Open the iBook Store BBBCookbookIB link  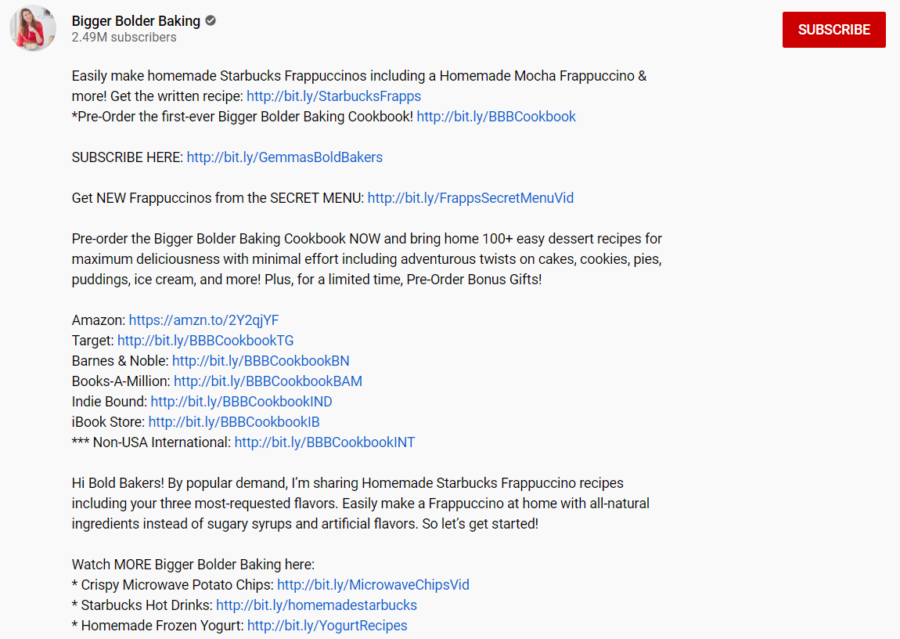[234, 422]
